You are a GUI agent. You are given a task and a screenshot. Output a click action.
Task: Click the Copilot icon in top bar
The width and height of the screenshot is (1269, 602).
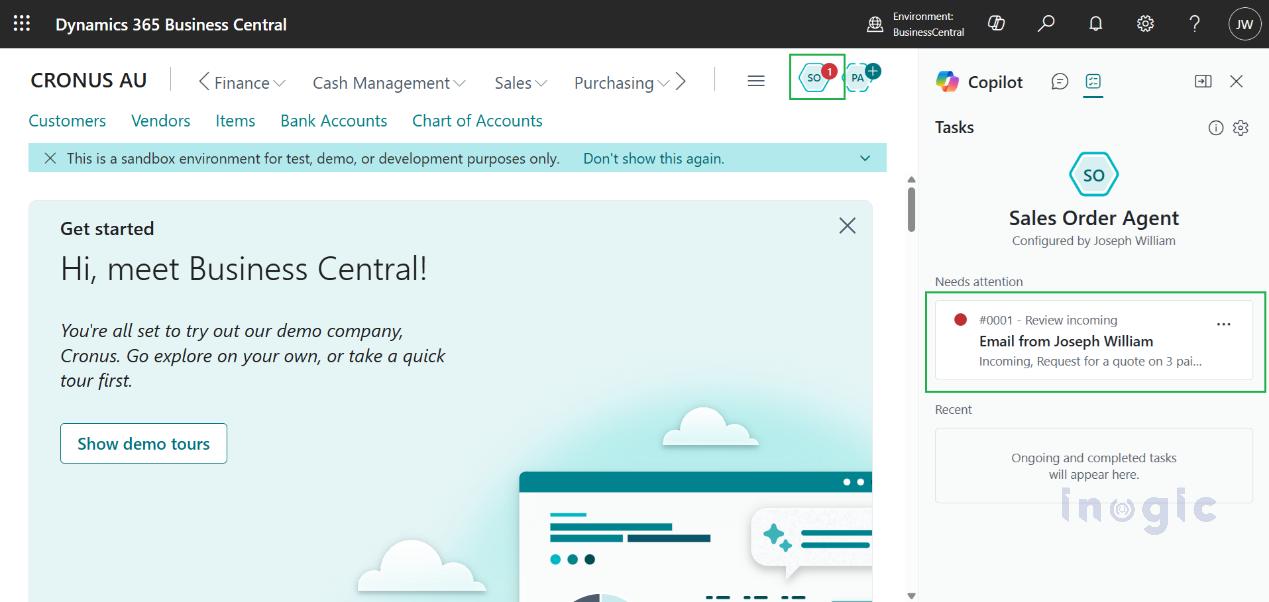coord(996,23)
